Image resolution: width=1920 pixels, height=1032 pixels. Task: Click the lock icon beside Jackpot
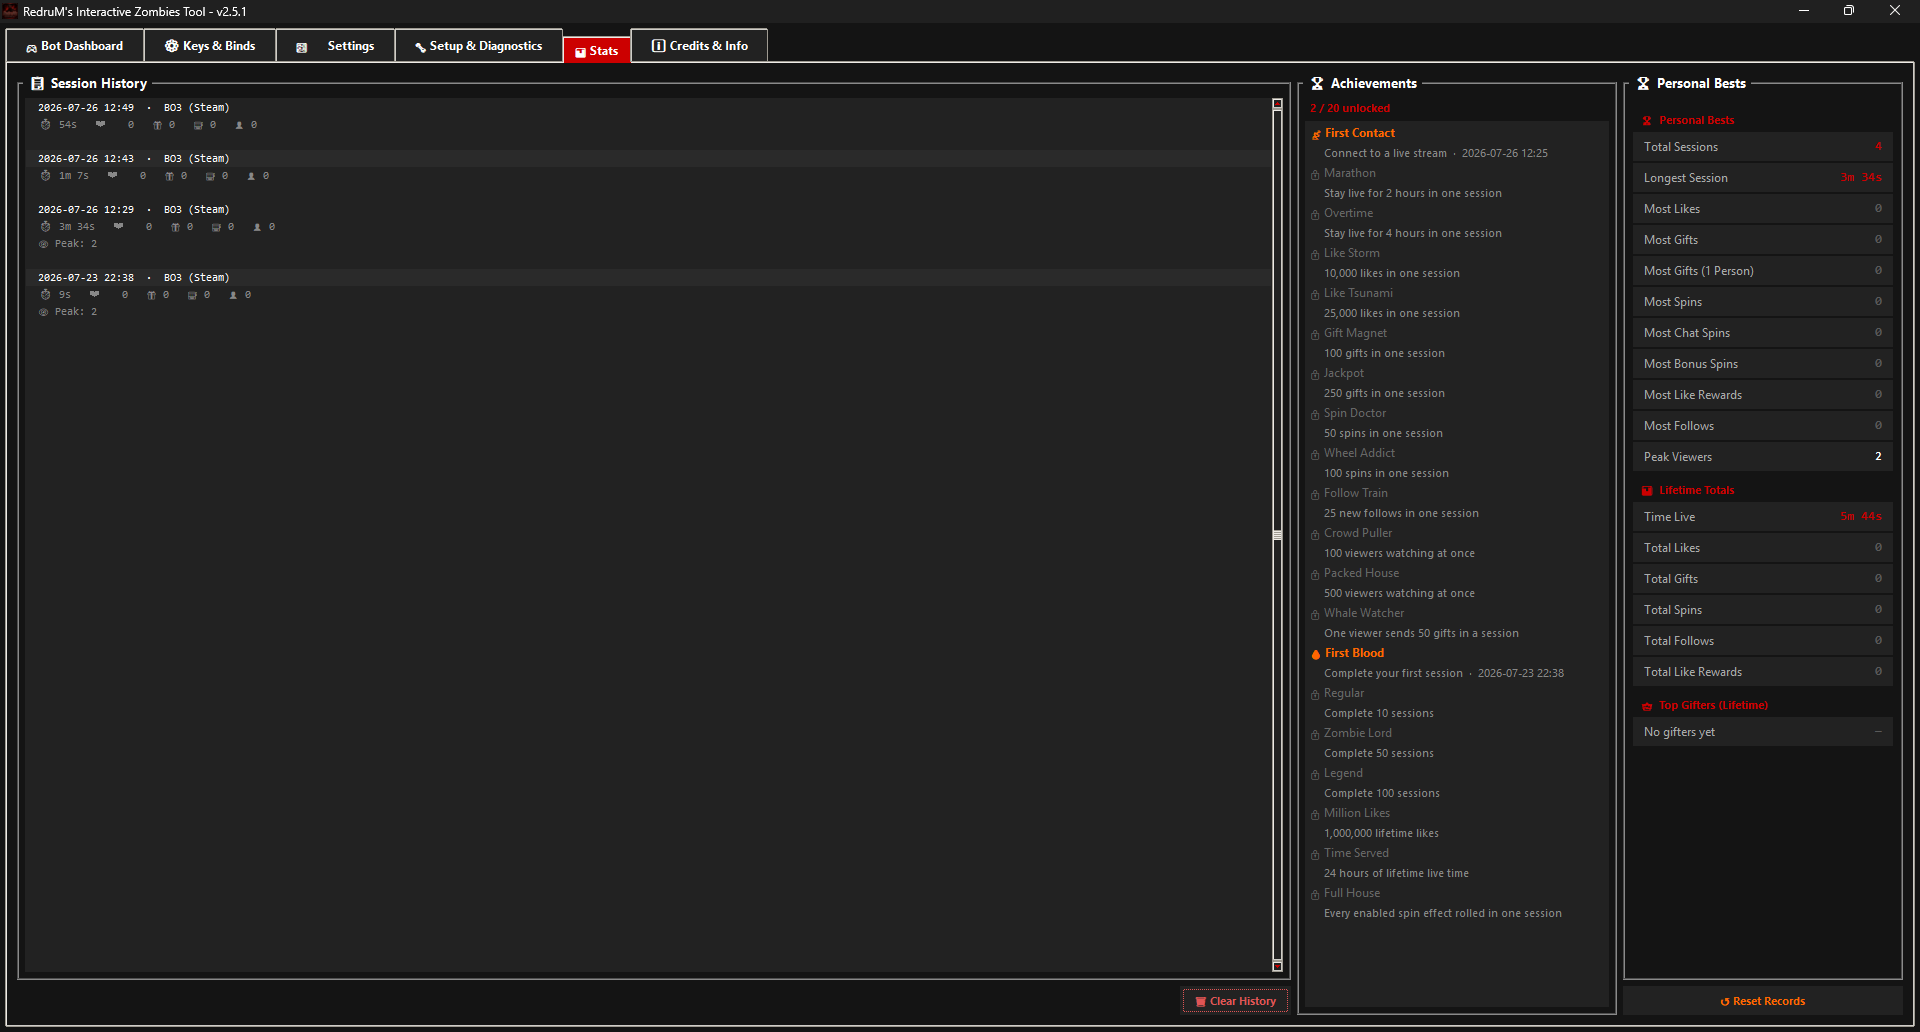pyautogui.click(x=1315, y=374)
